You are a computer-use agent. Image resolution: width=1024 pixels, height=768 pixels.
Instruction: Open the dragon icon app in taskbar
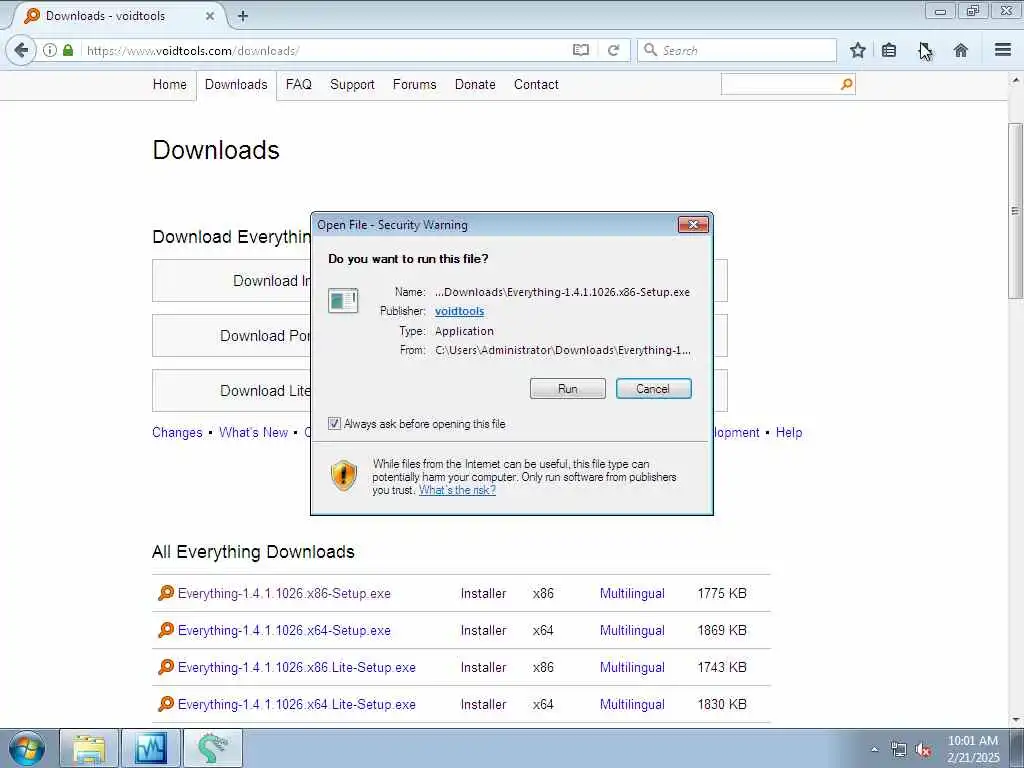coord(212,748)
